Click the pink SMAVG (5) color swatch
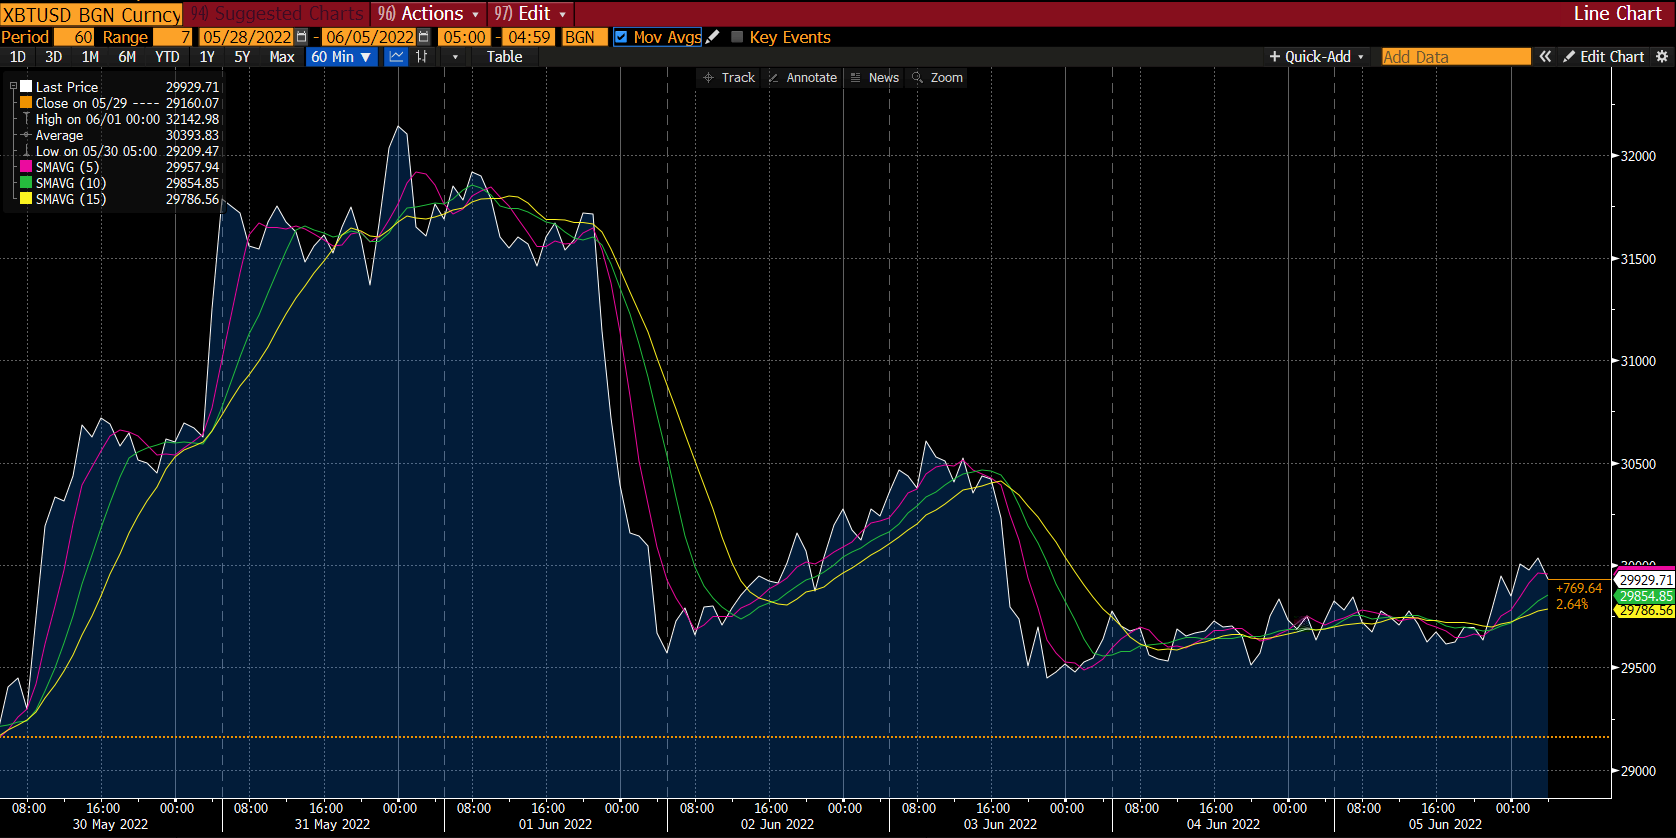This screenshot has width=1676, height=838. coord(26,167)
